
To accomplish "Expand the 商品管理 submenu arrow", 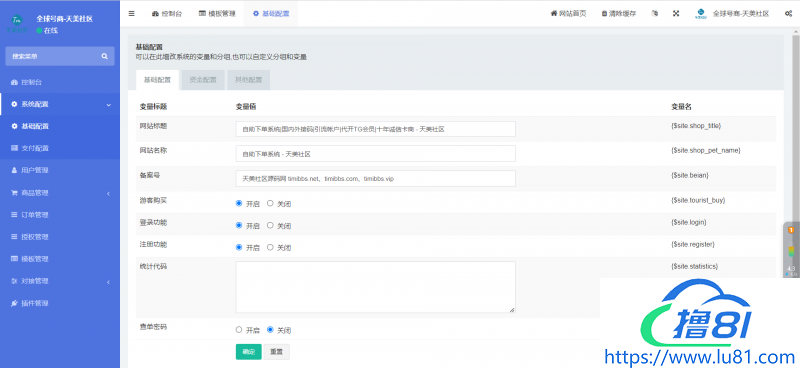I will [x=109, y=193].
